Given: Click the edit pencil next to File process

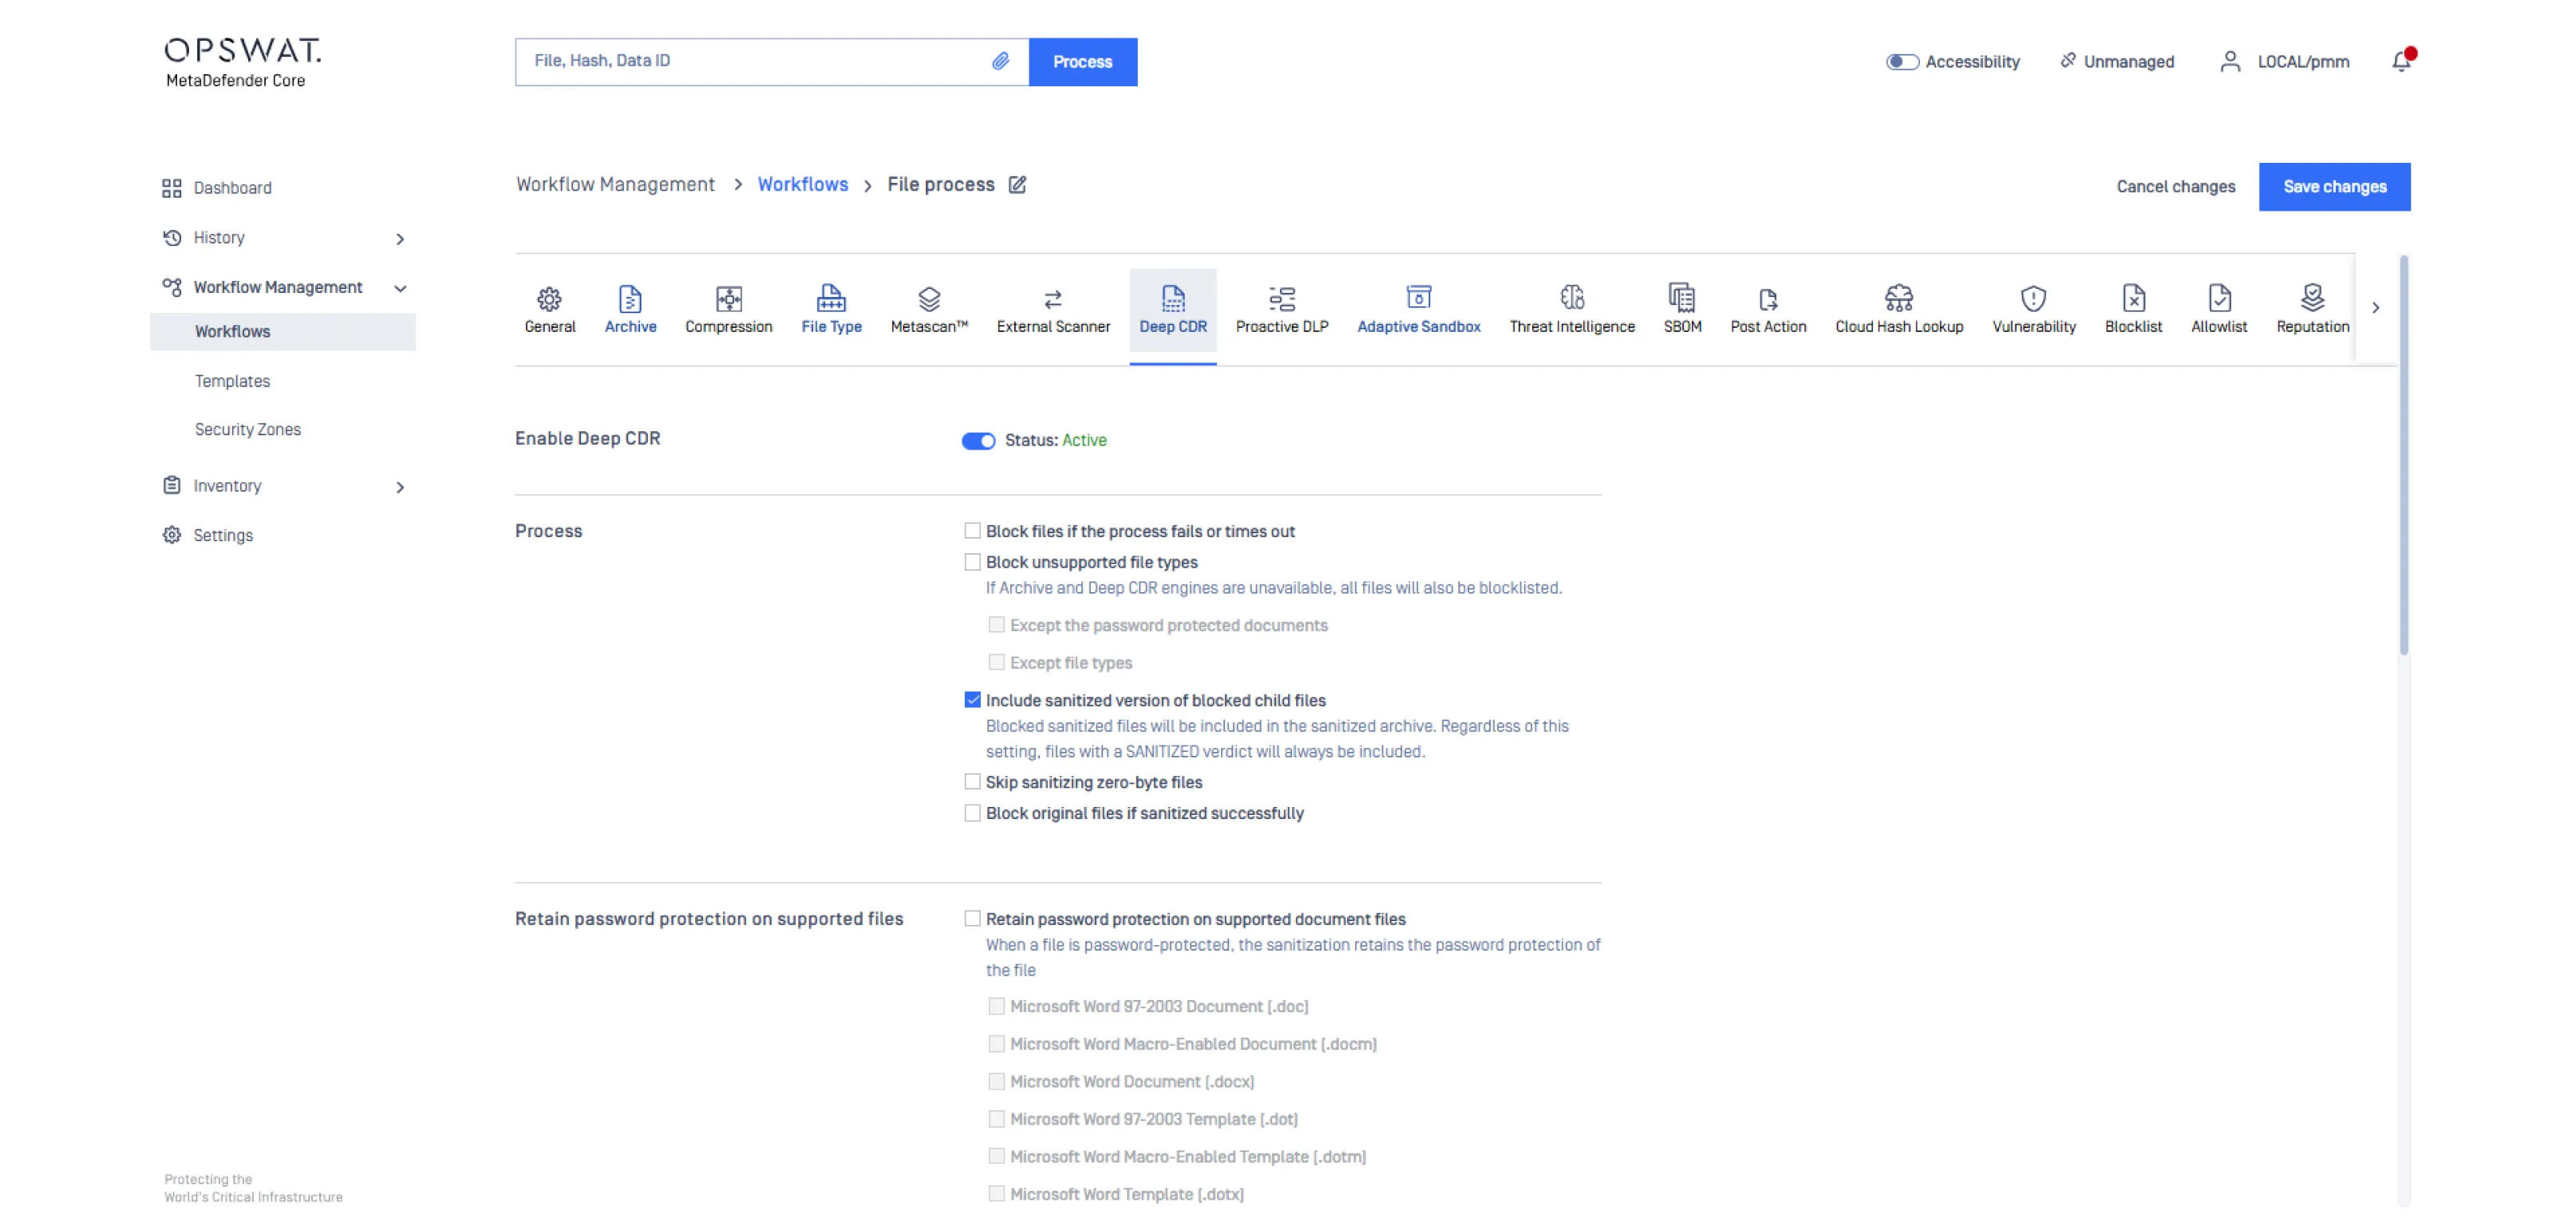Looking at the screenshot, I should tap(1017, 185).
